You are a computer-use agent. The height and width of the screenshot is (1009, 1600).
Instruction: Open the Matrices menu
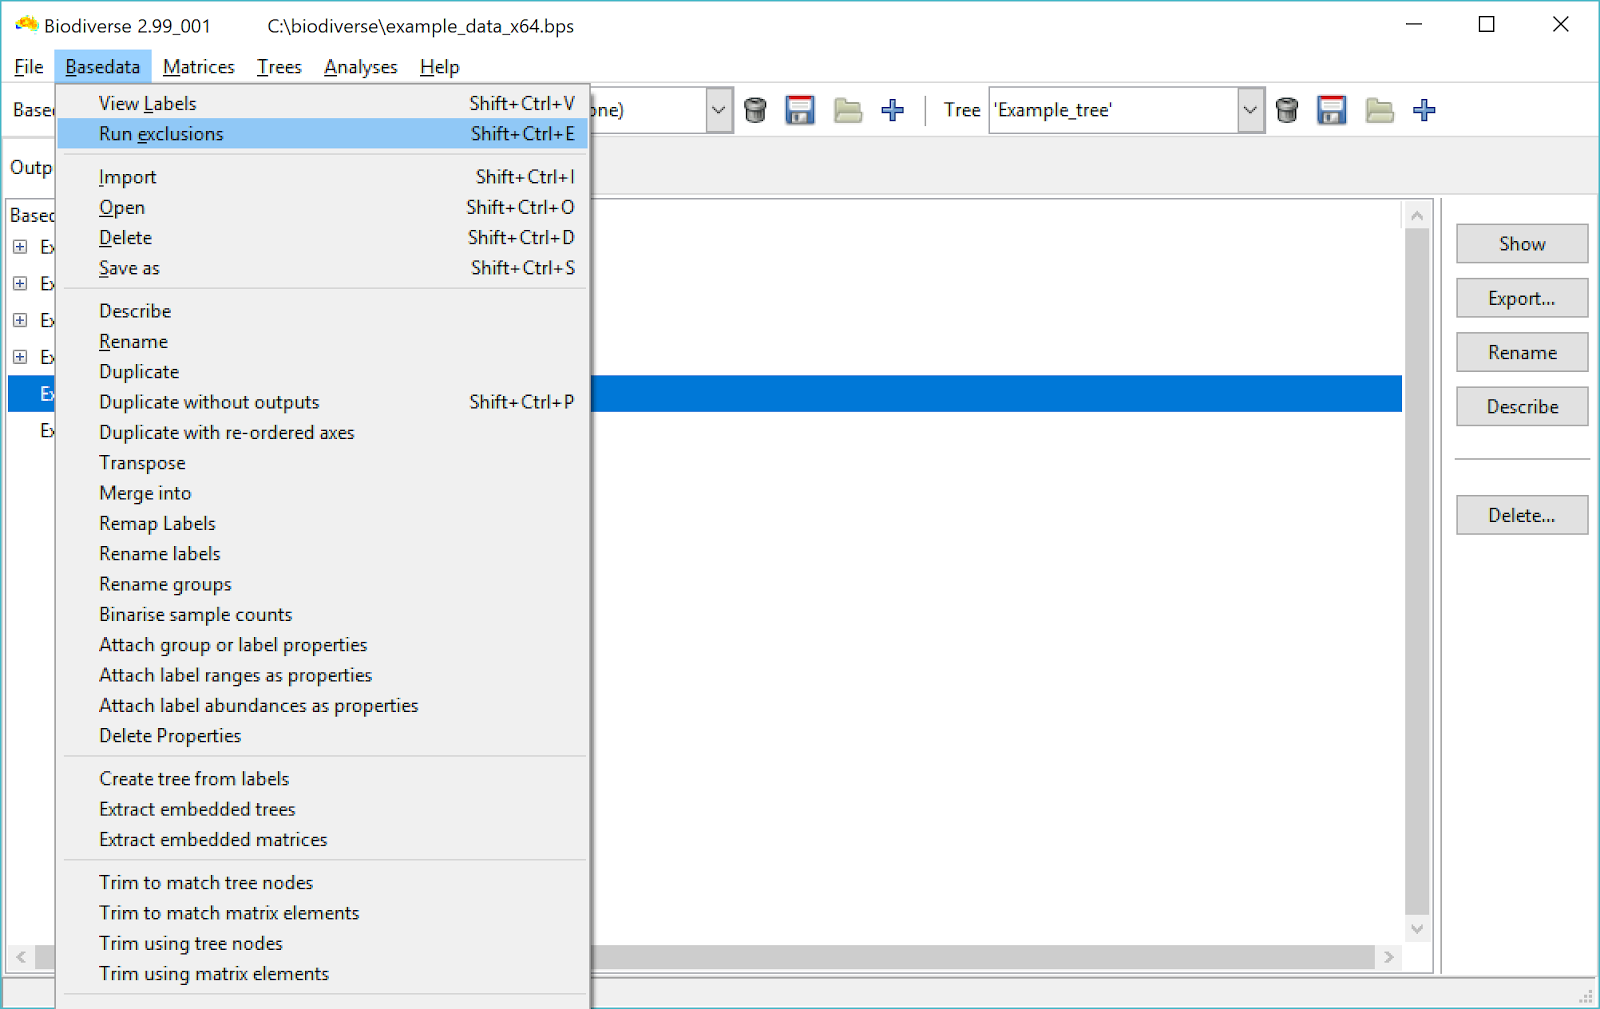click(x=198, y=66)
